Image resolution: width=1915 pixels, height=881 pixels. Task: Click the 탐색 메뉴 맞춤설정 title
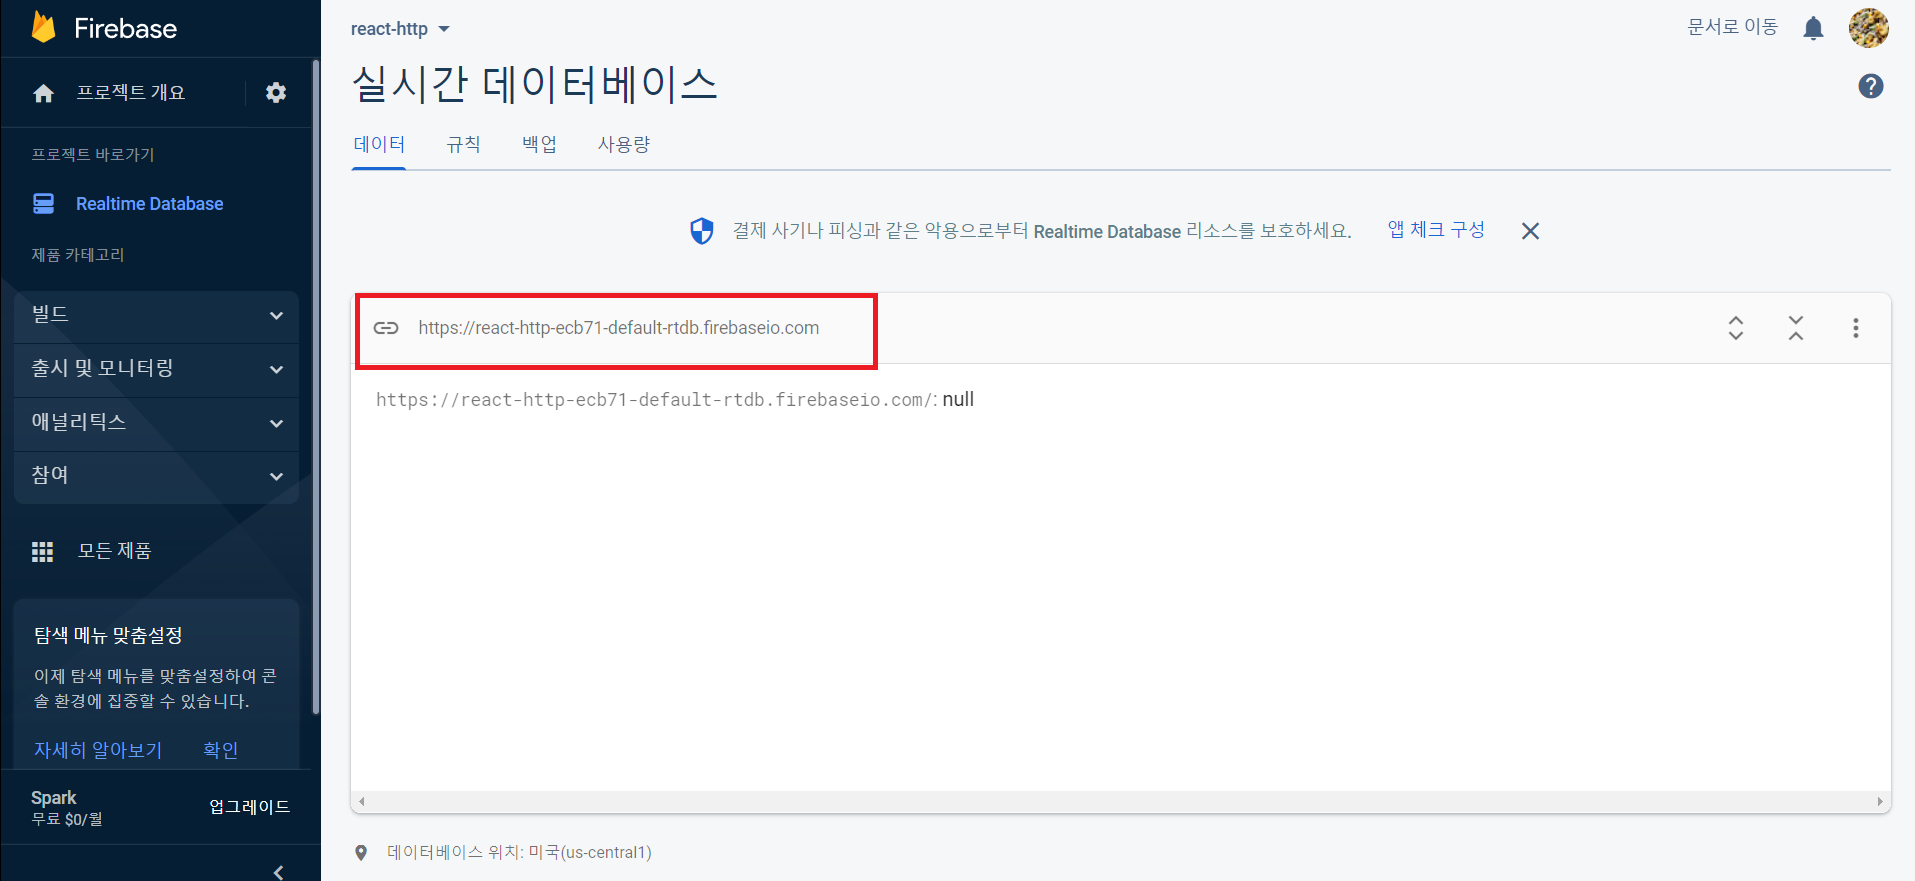(x=108, y=636)
